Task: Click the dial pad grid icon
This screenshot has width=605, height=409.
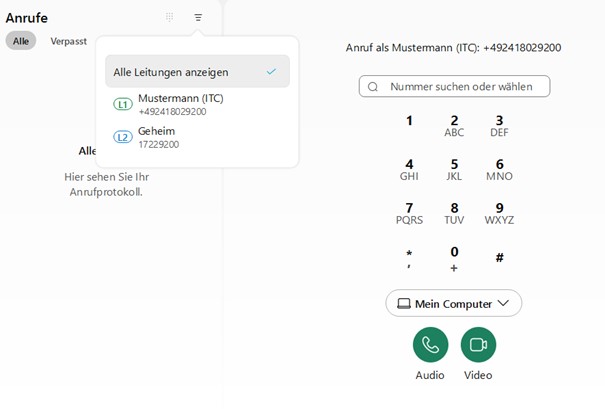Action: click(169, 17)
